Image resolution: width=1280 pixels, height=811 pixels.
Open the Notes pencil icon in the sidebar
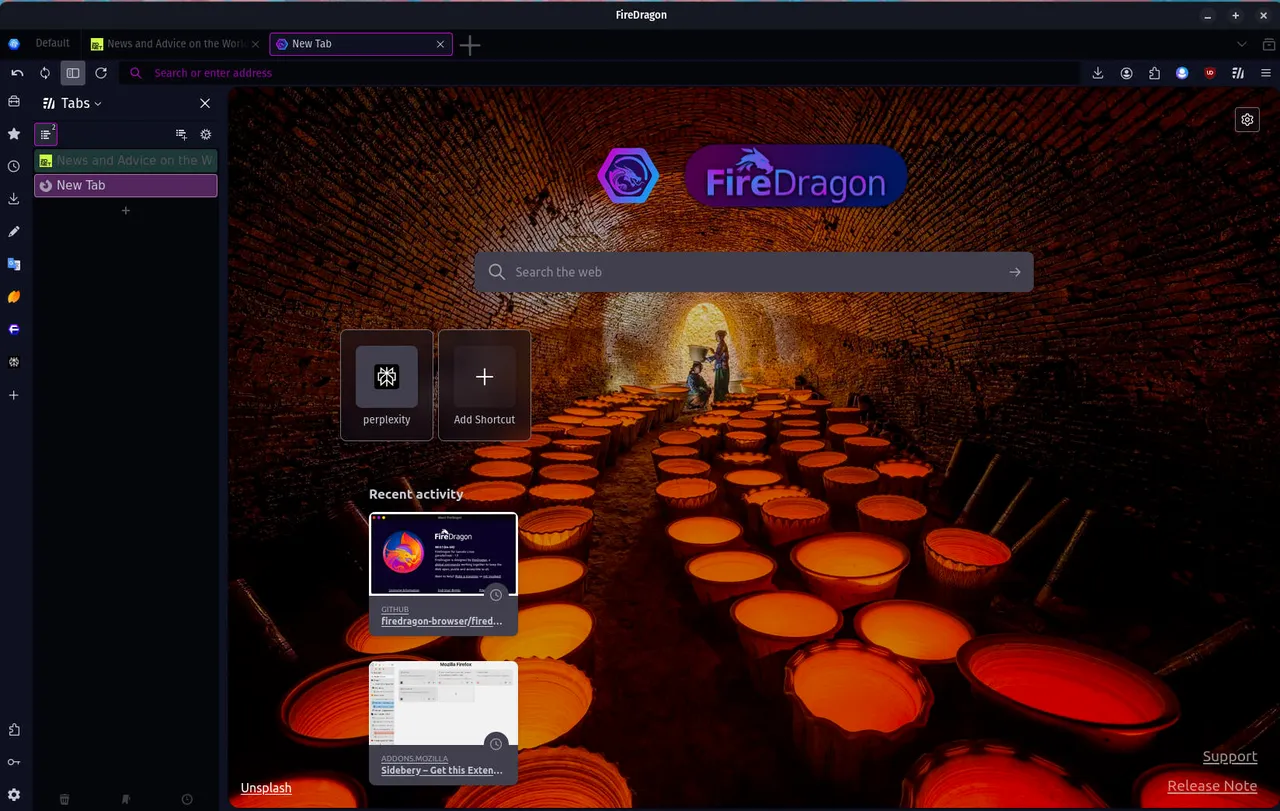tap(14, 232)
